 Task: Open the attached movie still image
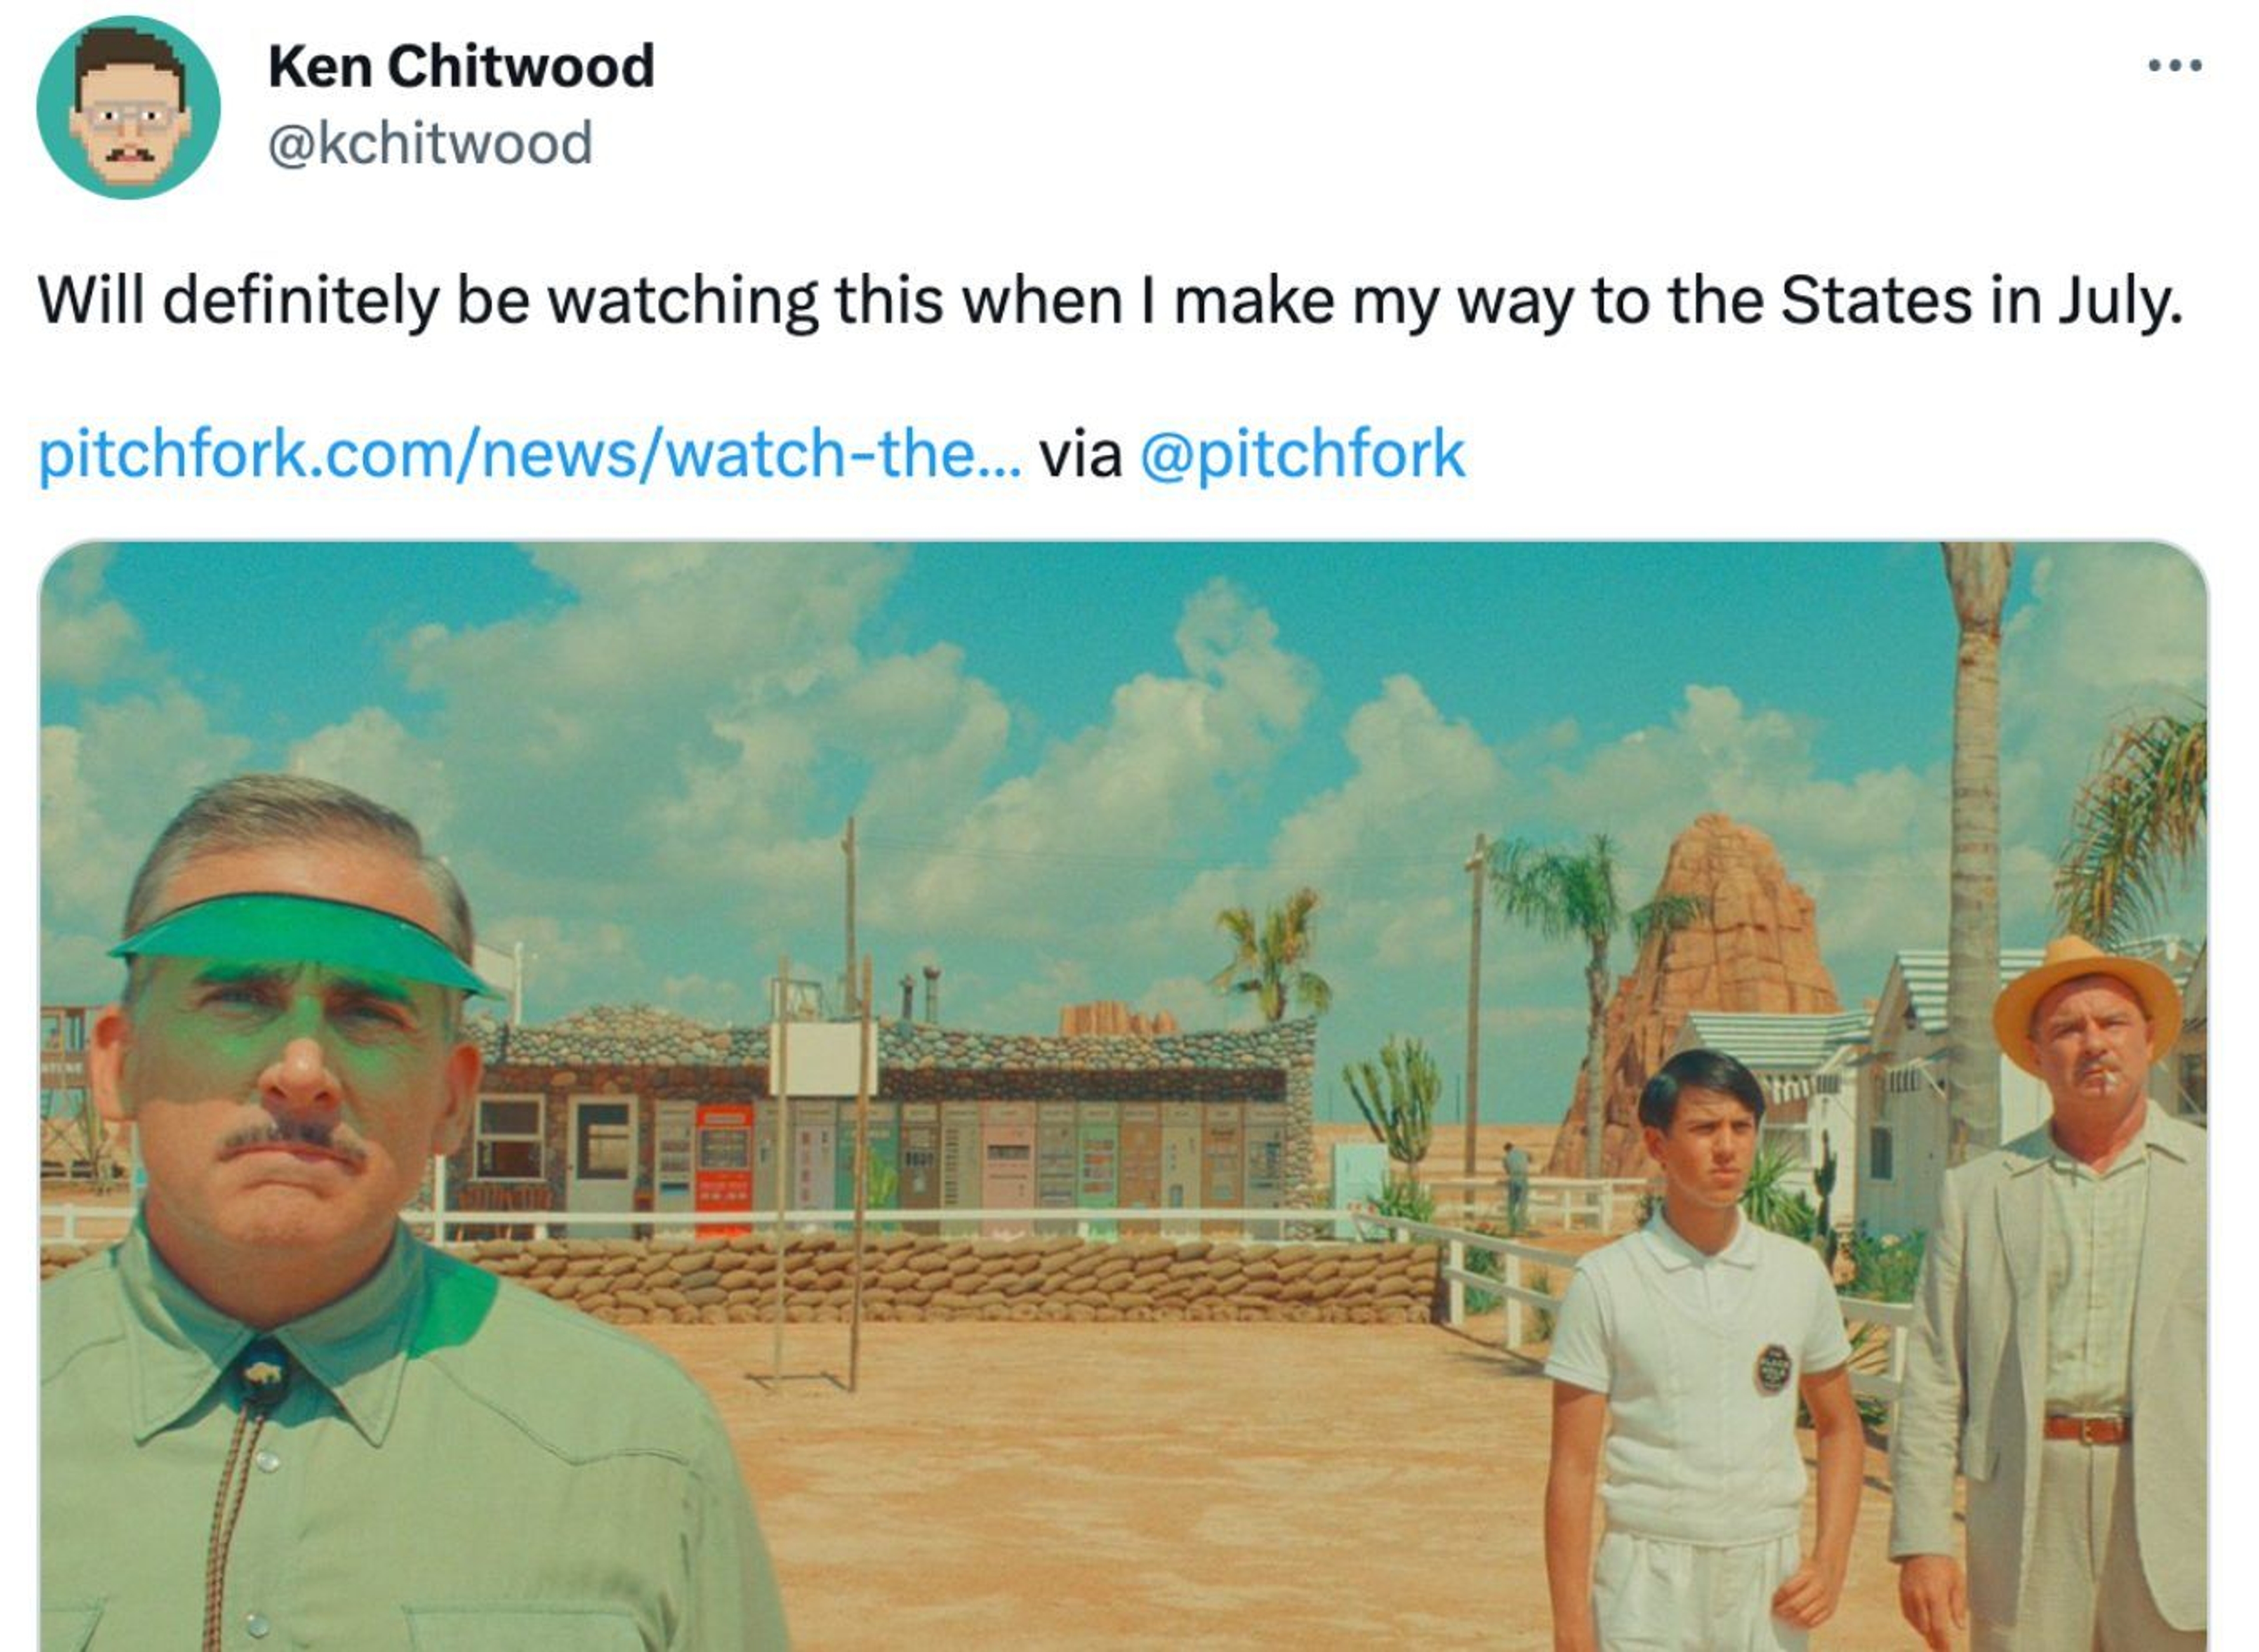(1123, 1096)
